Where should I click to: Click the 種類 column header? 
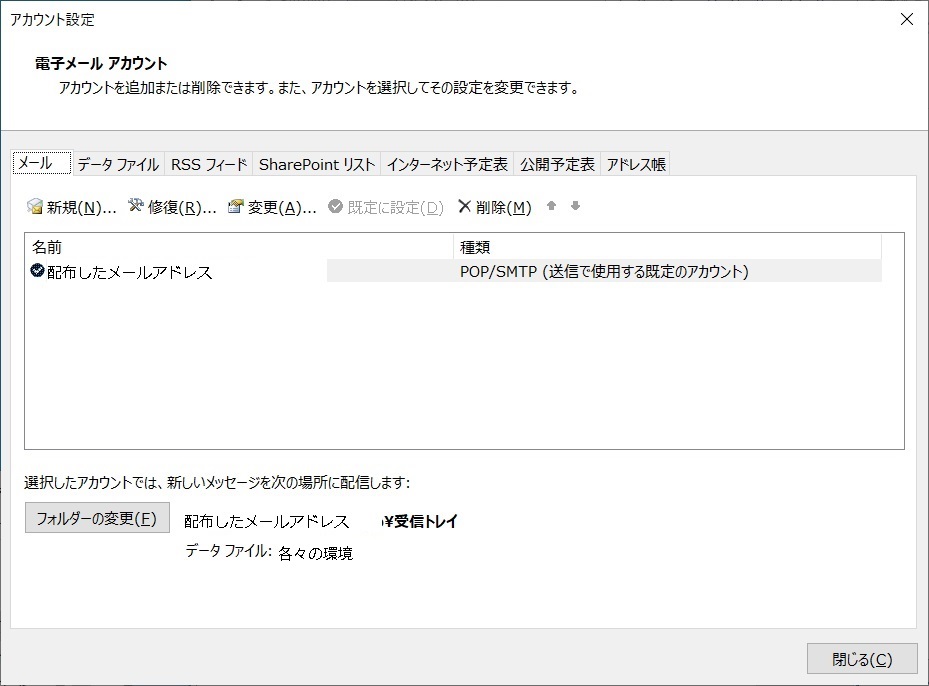coord(666,247)
